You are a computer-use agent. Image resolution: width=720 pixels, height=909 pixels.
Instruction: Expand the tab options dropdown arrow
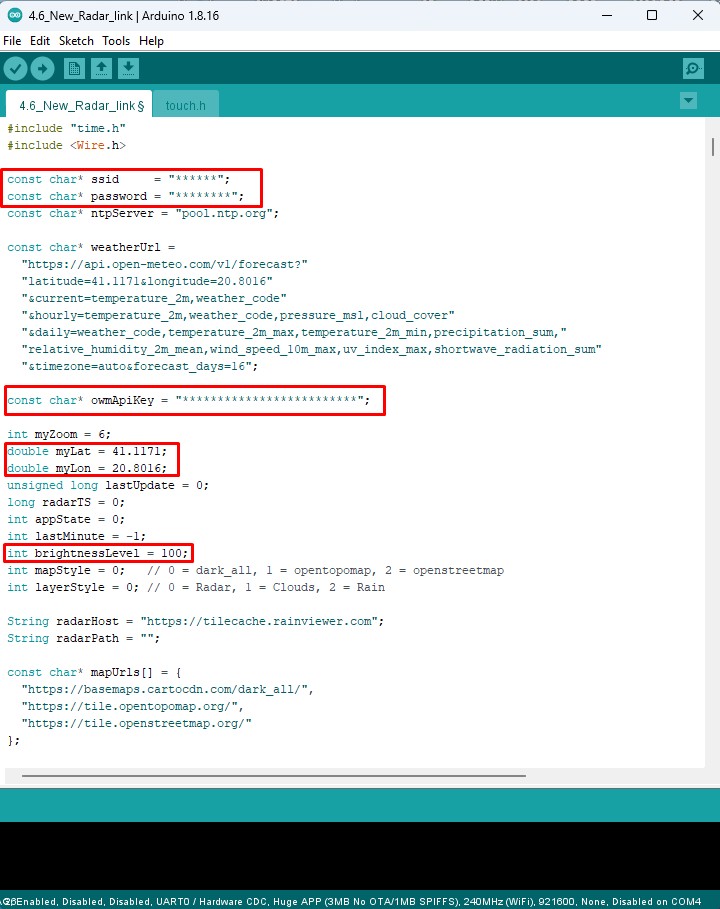point(687,101)
